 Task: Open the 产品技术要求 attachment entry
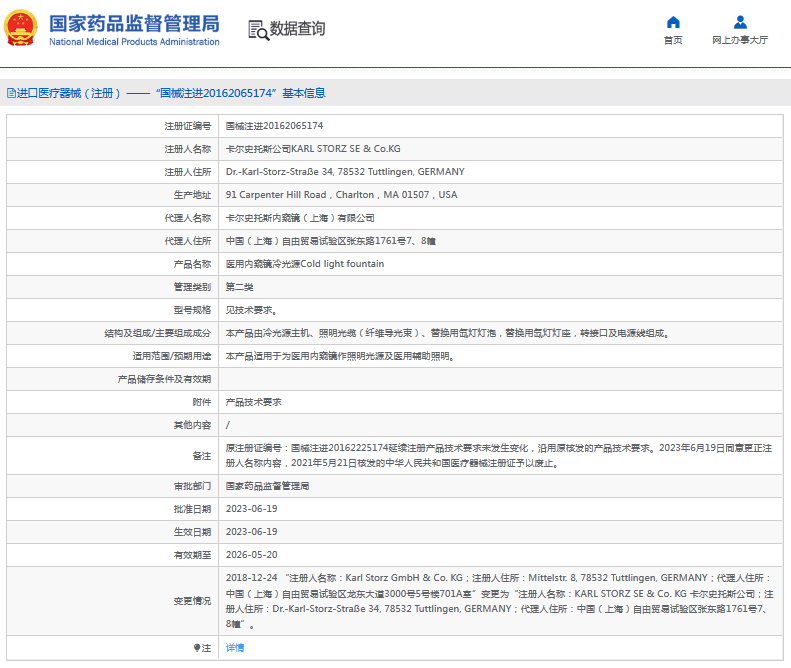pos(253,402)
